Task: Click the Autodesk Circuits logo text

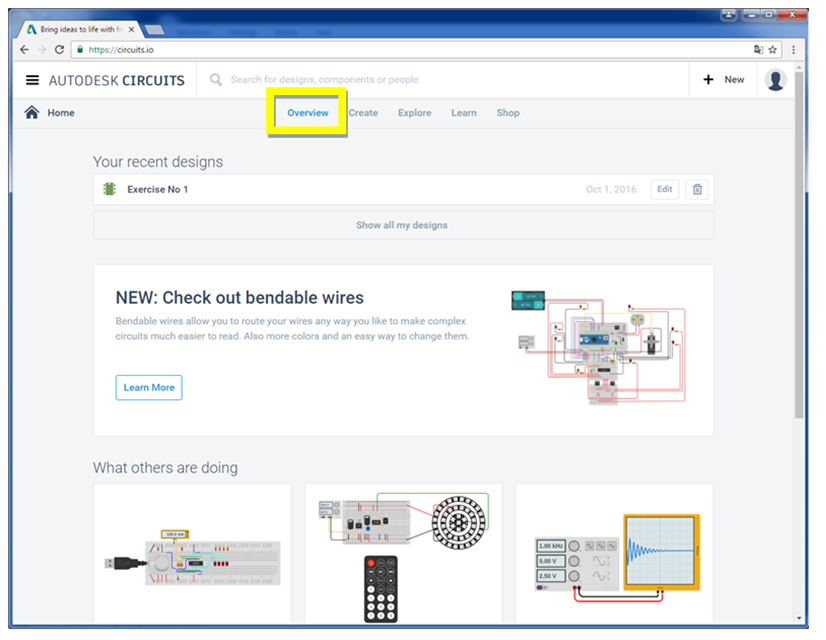Action: (116, 81)
